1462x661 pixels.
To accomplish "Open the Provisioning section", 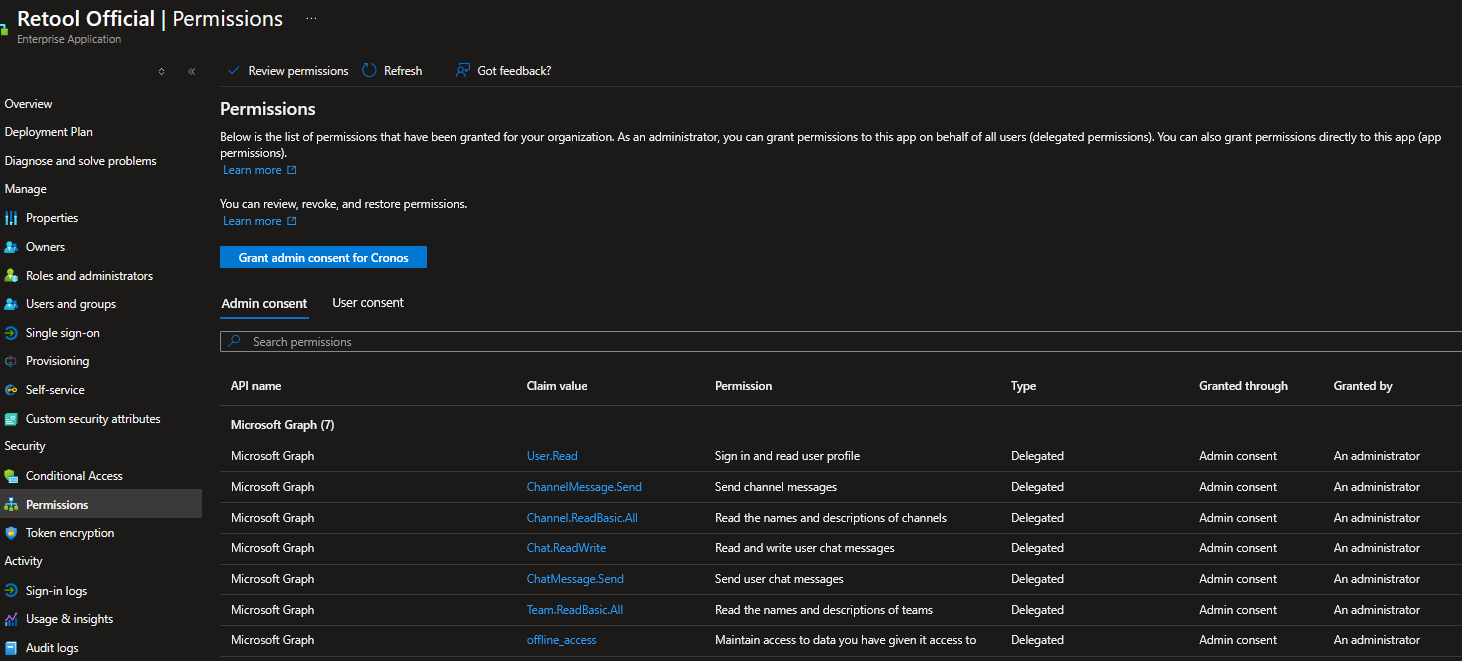I will 57,361.
